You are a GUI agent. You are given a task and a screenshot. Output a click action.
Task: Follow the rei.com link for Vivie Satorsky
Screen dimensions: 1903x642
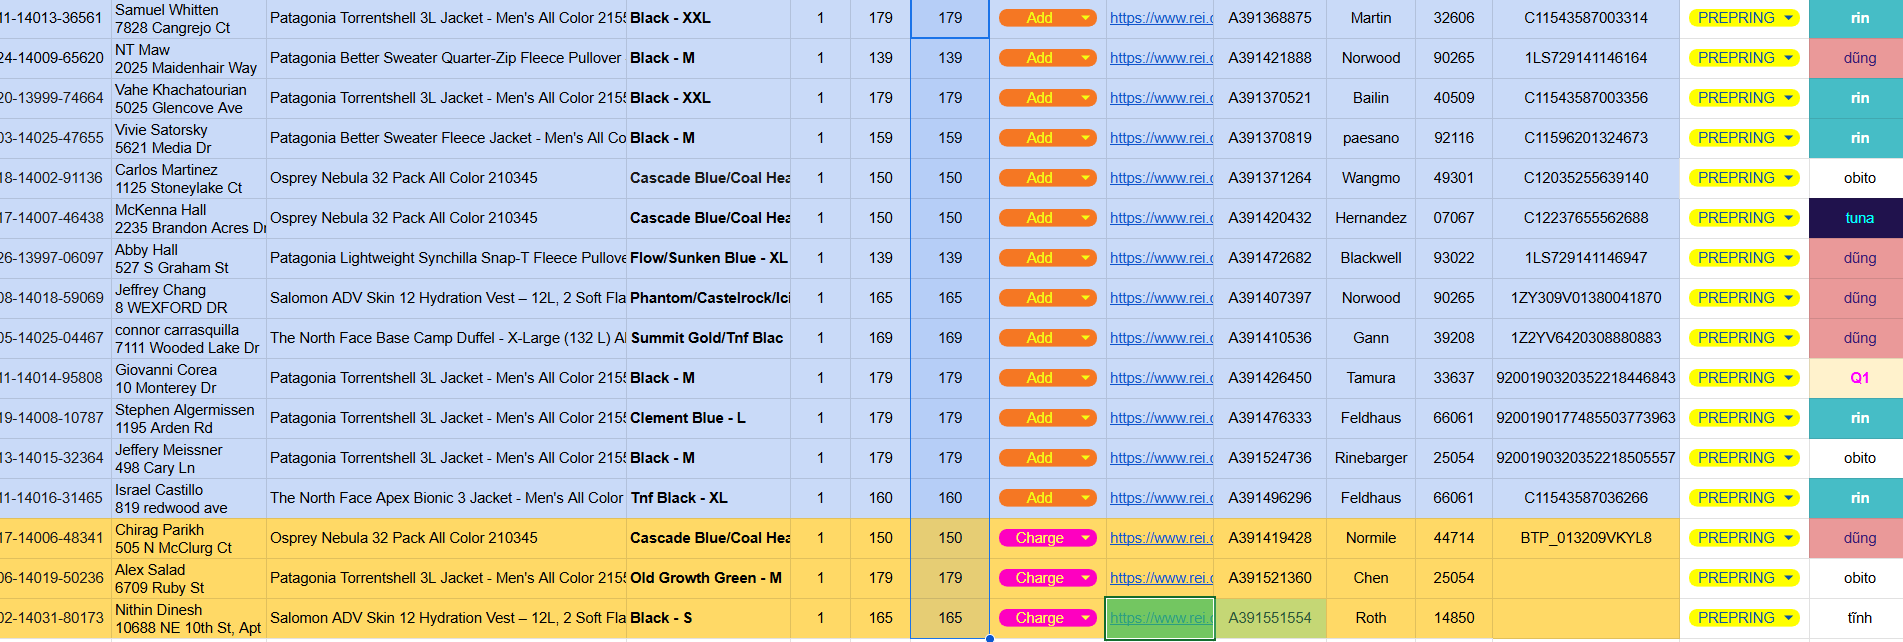(1161, 138)
